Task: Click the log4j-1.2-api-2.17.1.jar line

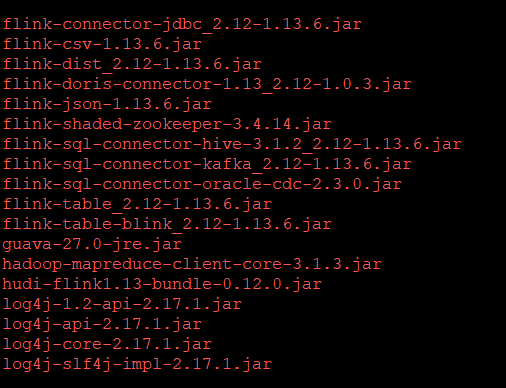Action: 122,305
